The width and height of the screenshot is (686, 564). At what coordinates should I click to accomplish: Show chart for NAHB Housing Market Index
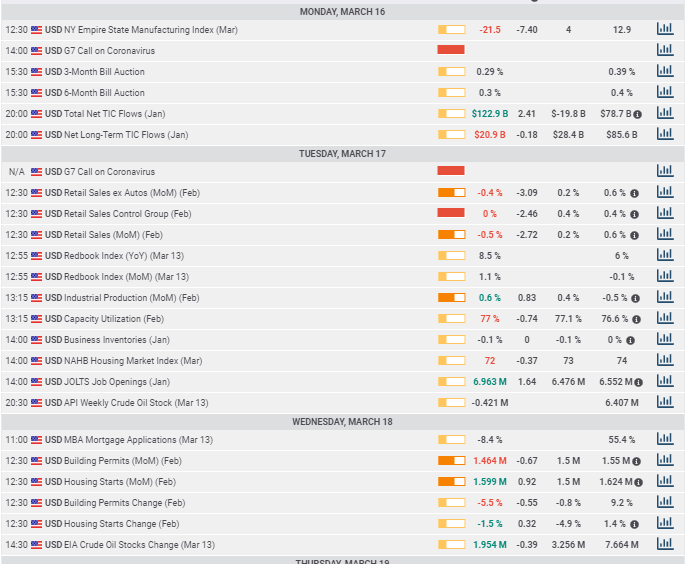[x=664, y=360]
